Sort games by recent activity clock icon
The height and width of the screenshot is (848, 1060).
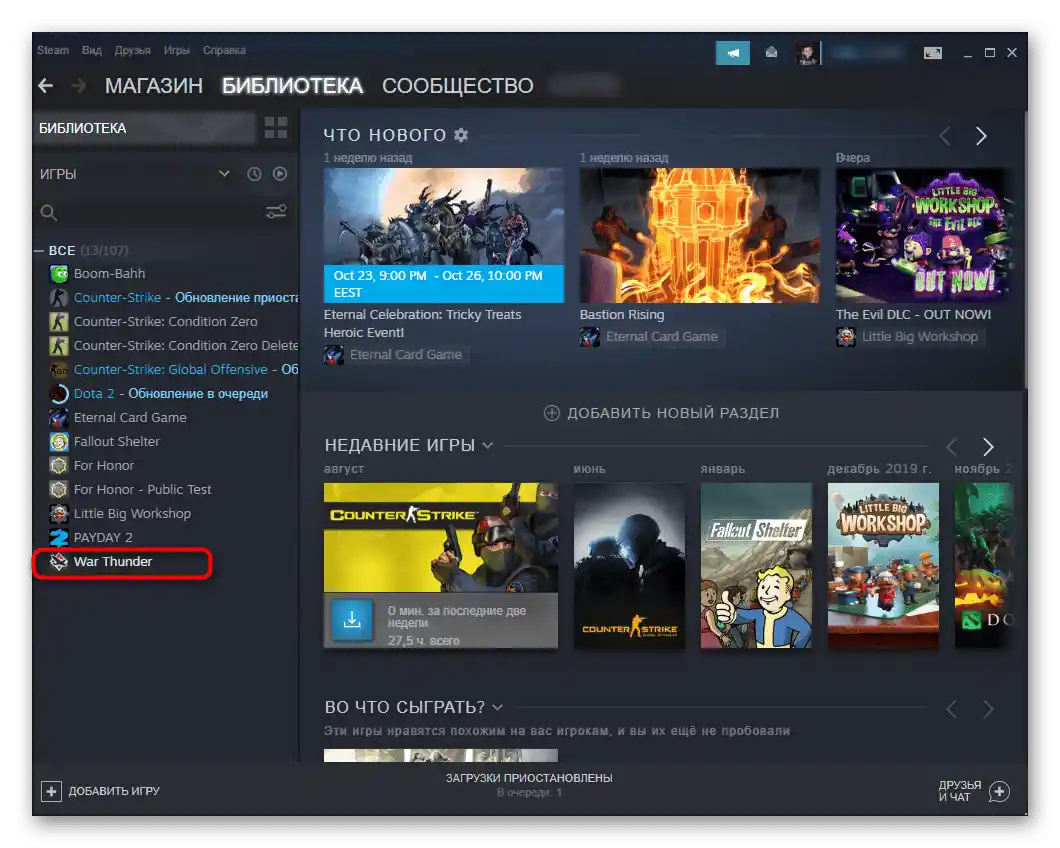tap(254, 174)
